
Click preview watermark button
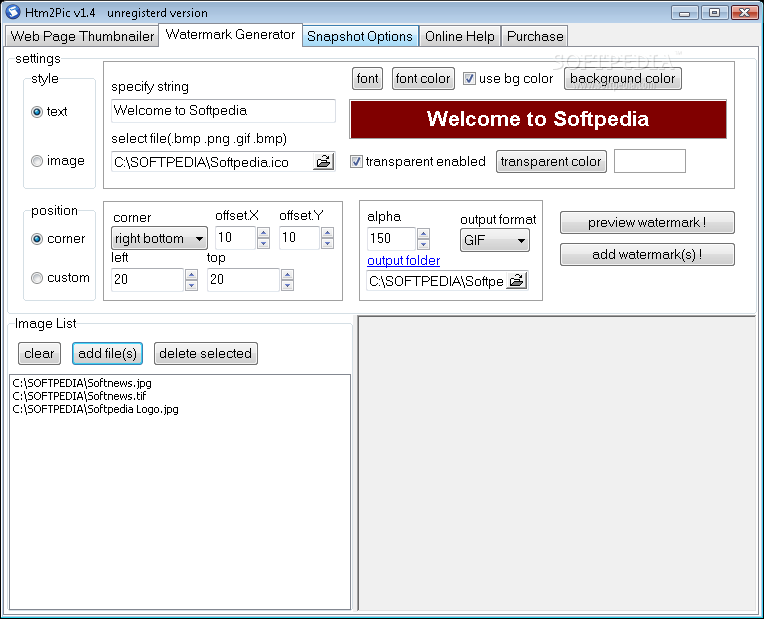point(647,222)
